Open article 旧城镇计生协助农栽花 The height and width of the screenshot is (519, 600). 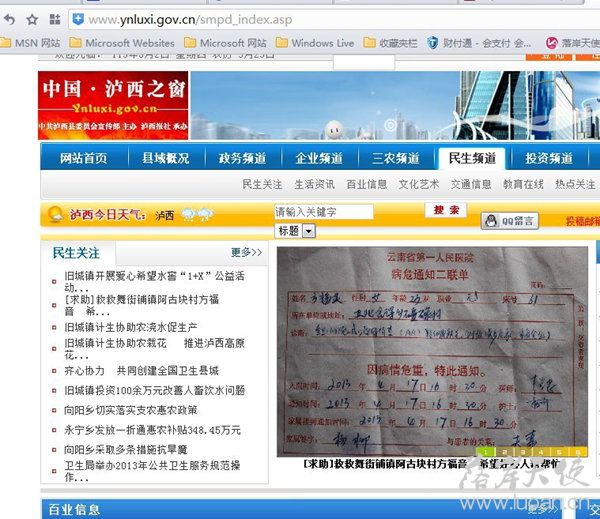[x=154, y=349]
